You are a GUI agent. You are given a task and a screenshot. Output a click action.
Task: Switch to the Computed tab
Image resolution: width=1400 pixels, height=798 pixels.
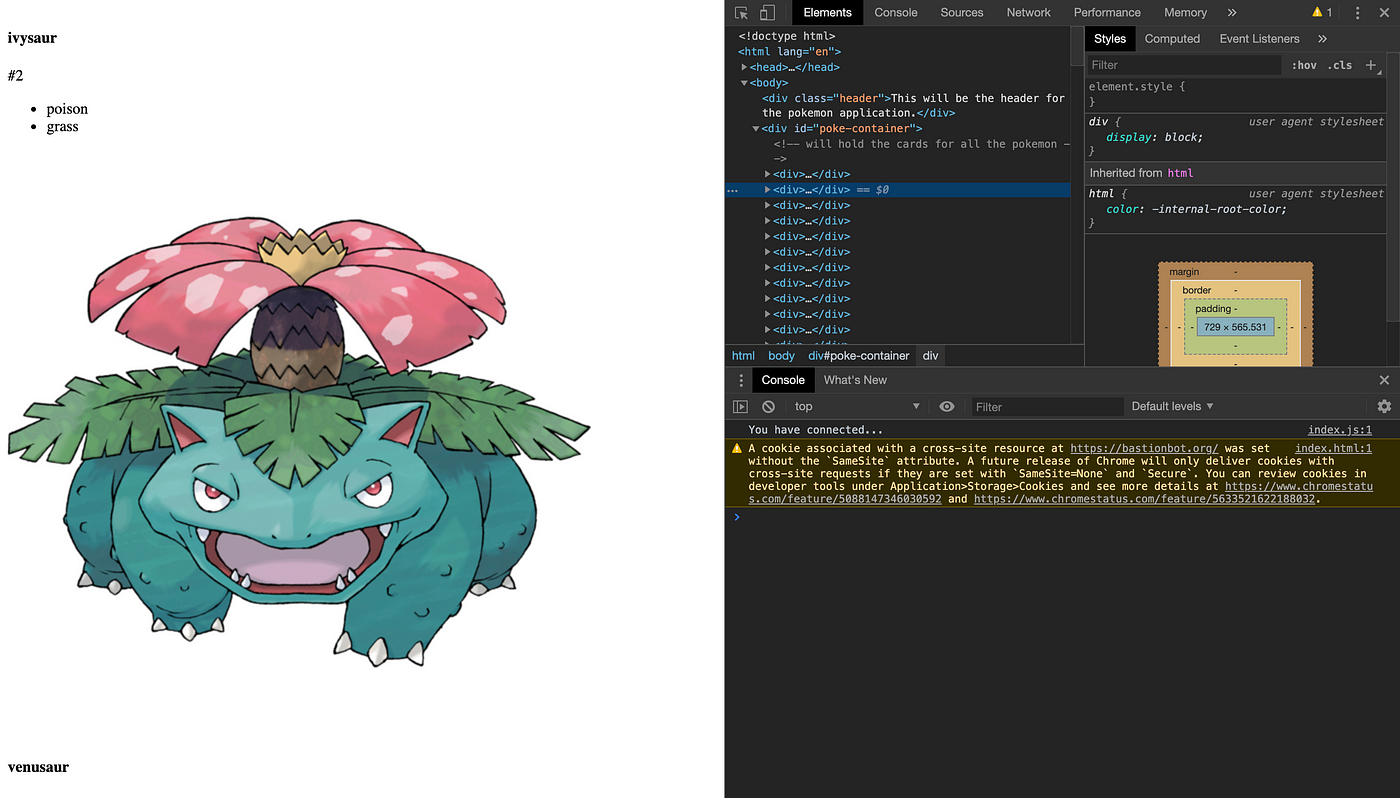(1172, 39)
